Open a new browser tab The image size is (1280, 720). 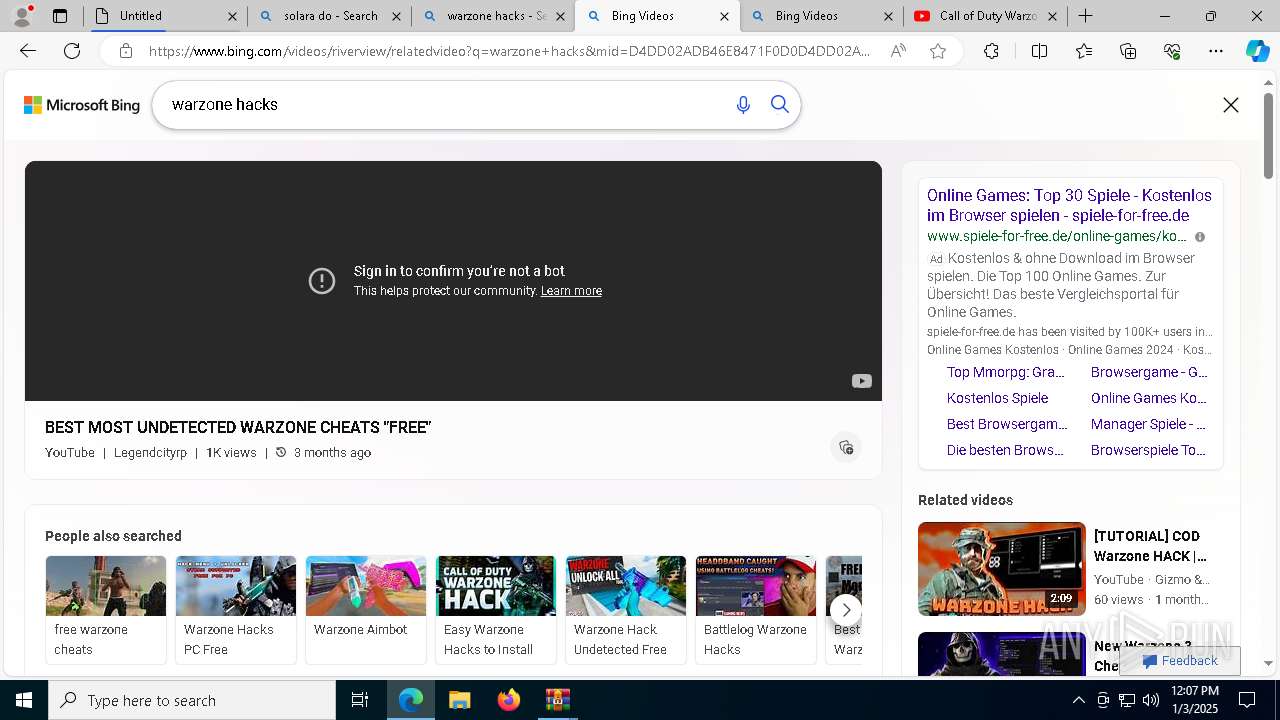point(1085,16)
